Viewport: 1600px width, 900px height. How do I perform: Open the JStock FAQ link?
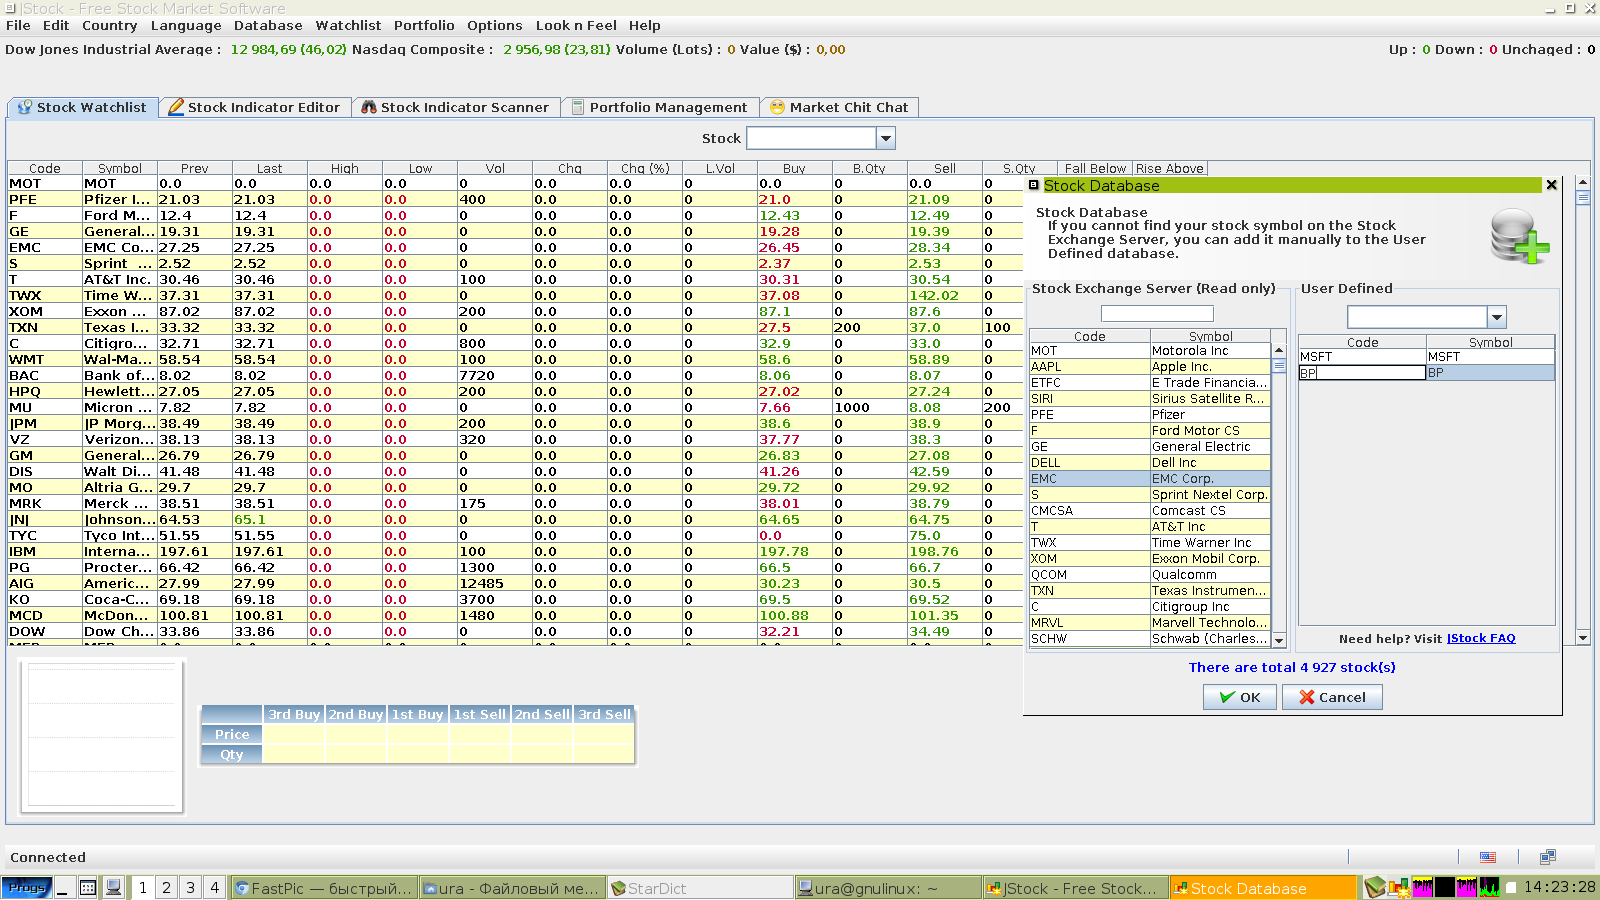click(1481, 639)
